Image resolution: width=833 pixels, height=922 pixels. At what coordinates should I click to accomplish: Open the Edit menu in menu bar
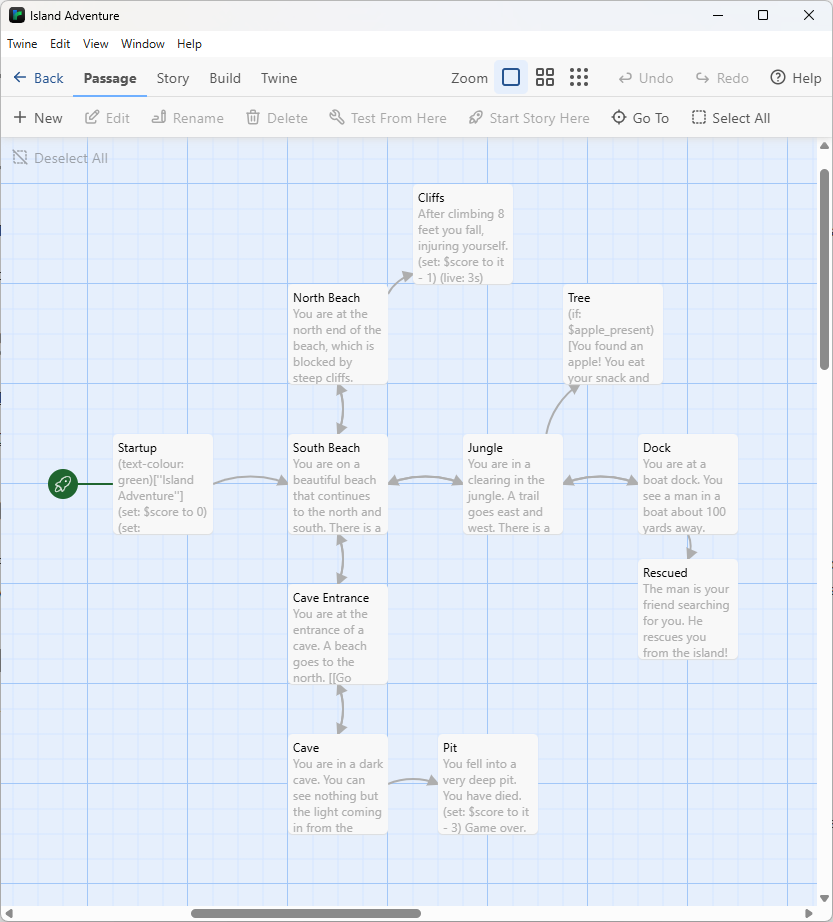tap(60, 44)
